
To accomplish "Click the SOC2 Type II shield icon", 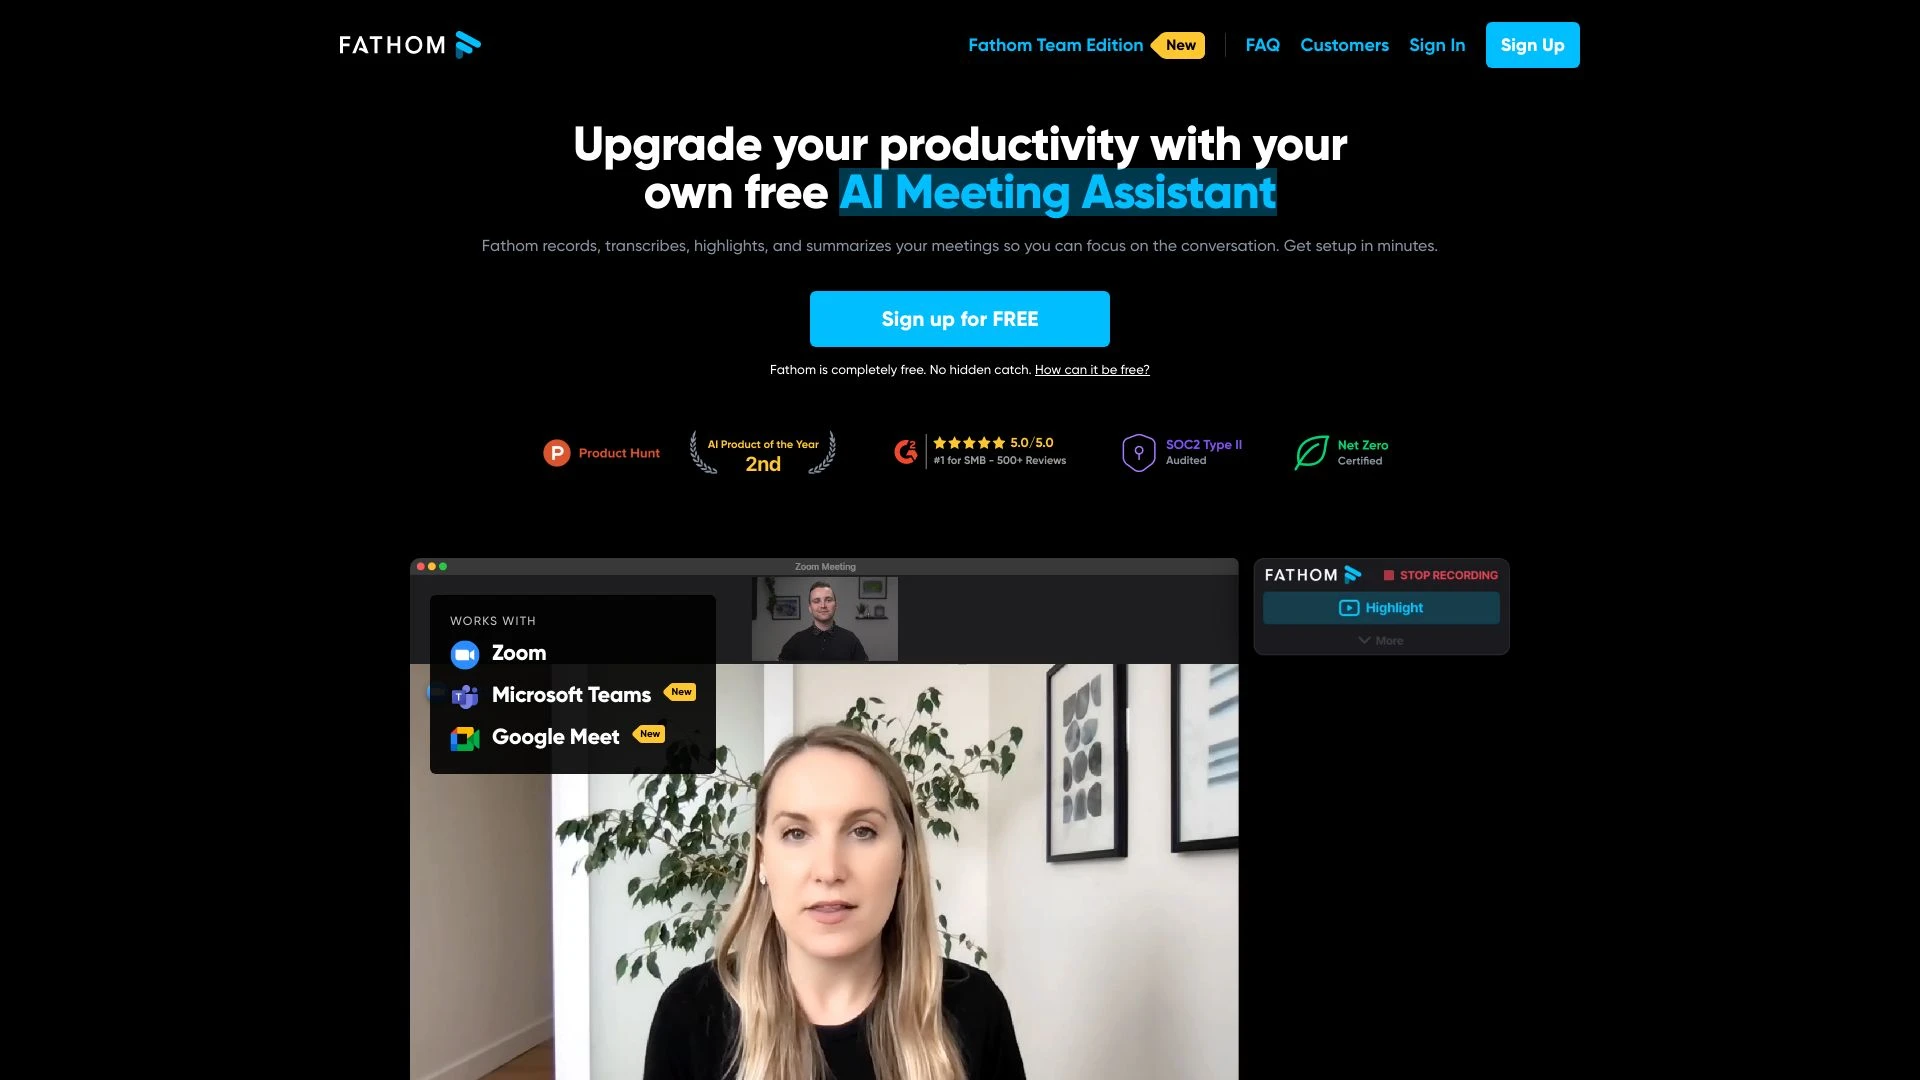I will [x=1138, y=452].
